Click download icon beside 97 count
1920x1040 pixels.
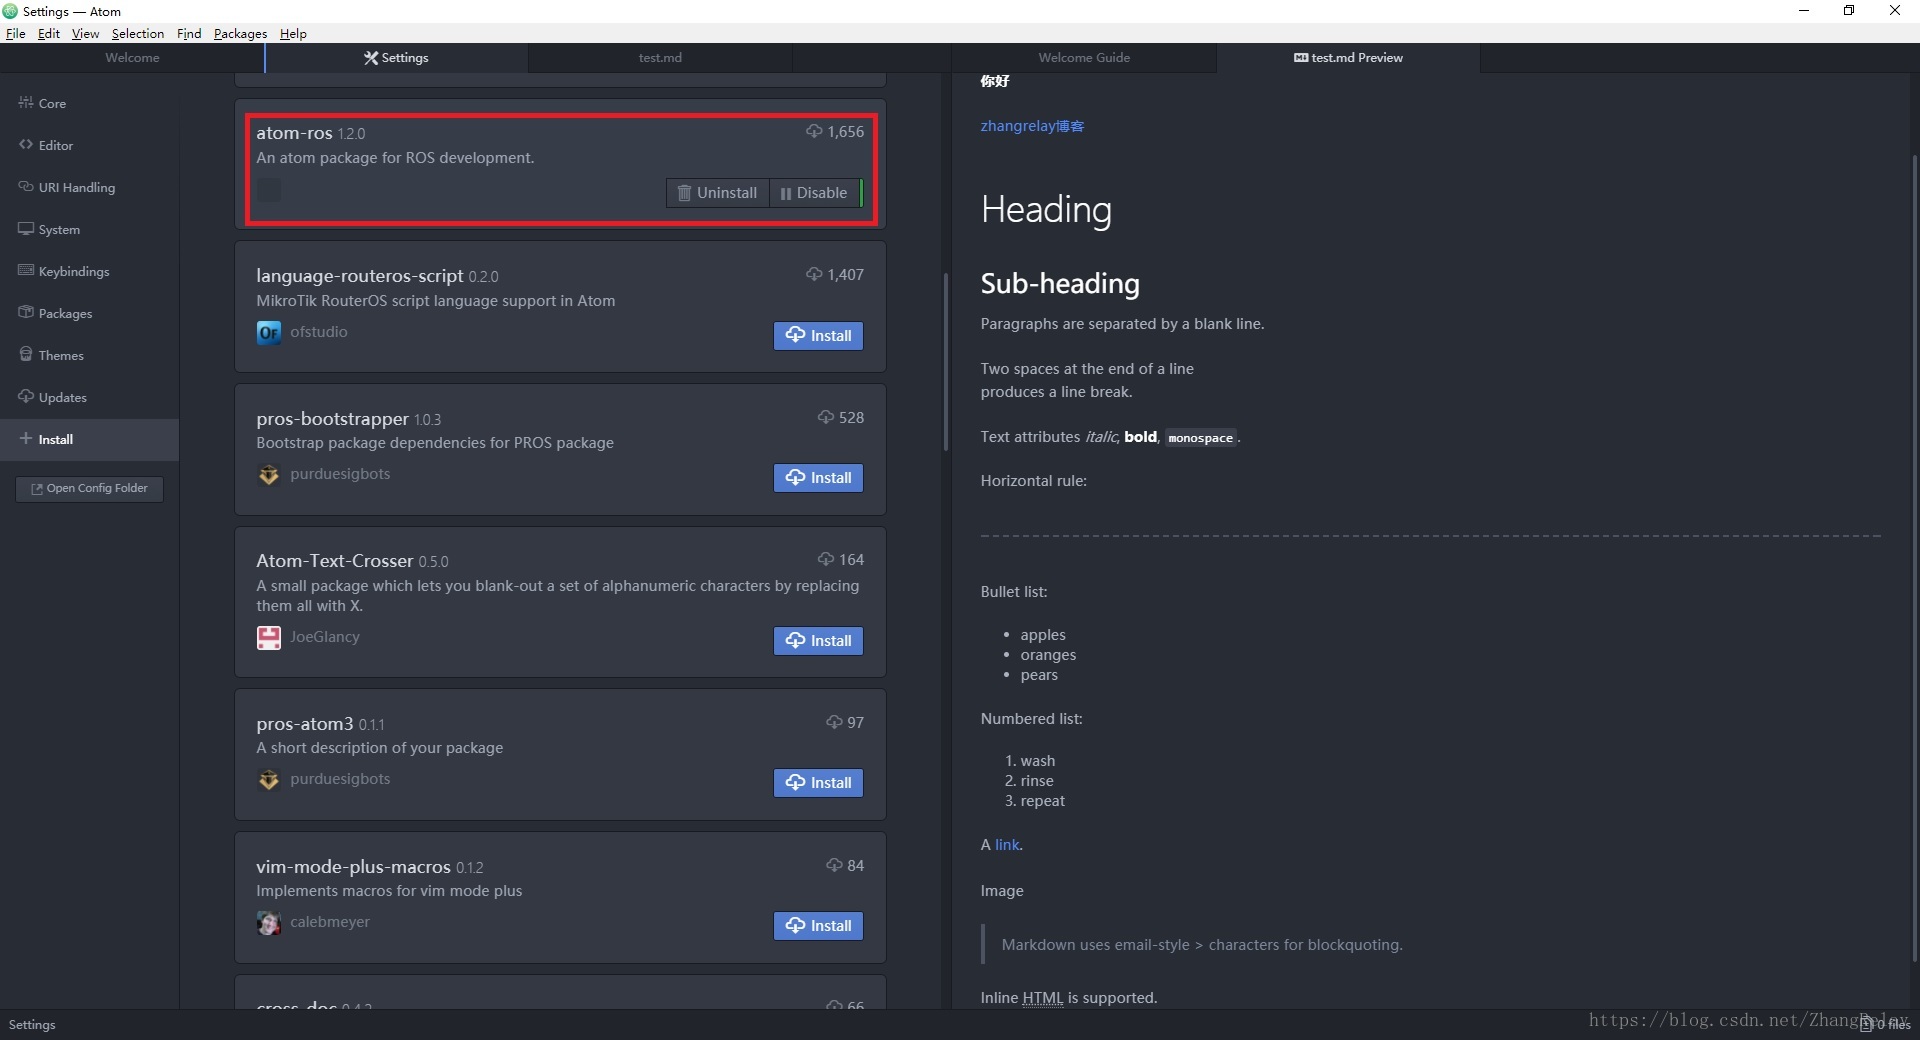click(x=834, y=723)
